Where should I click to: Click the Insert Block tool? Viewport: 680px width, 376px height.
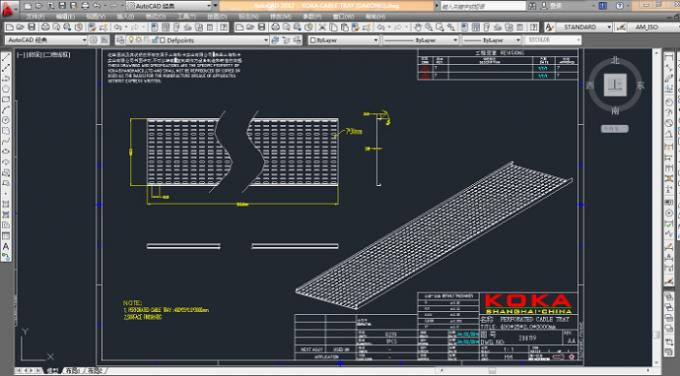(6, 173)
